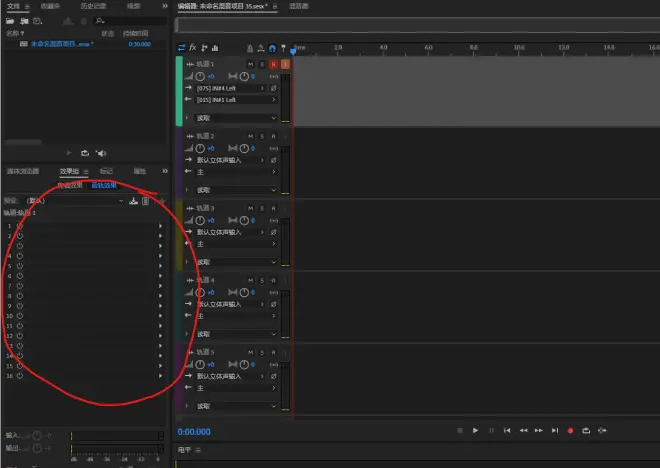
Task: Show more top-left panel tabs with » arrow
Action: click(x=165, y=6)
